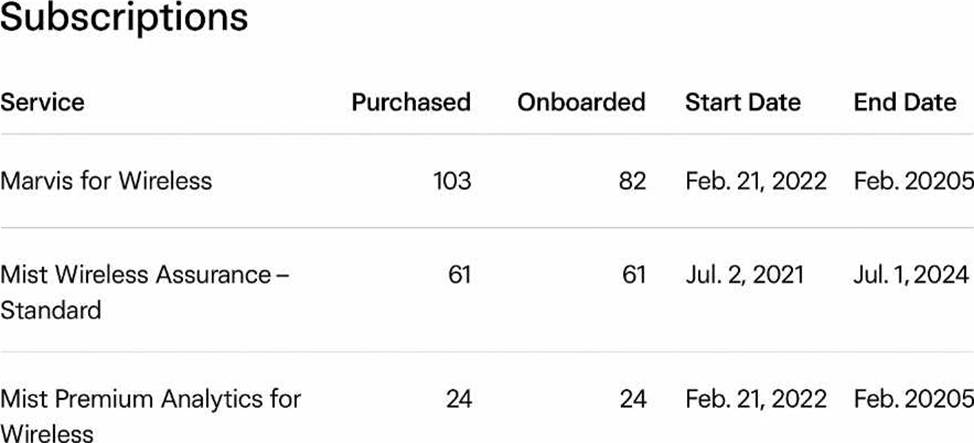Image resolution: width=974 pixels, height=443 pixels.
Task: Click the Premium Analytics start date cell
Action: 756,399
